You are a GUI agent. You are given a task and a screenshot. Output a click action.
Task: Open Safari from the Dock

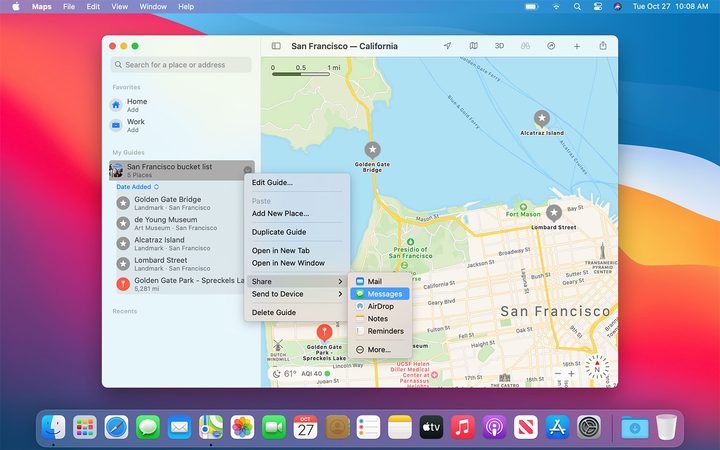(x=116, y=427)
